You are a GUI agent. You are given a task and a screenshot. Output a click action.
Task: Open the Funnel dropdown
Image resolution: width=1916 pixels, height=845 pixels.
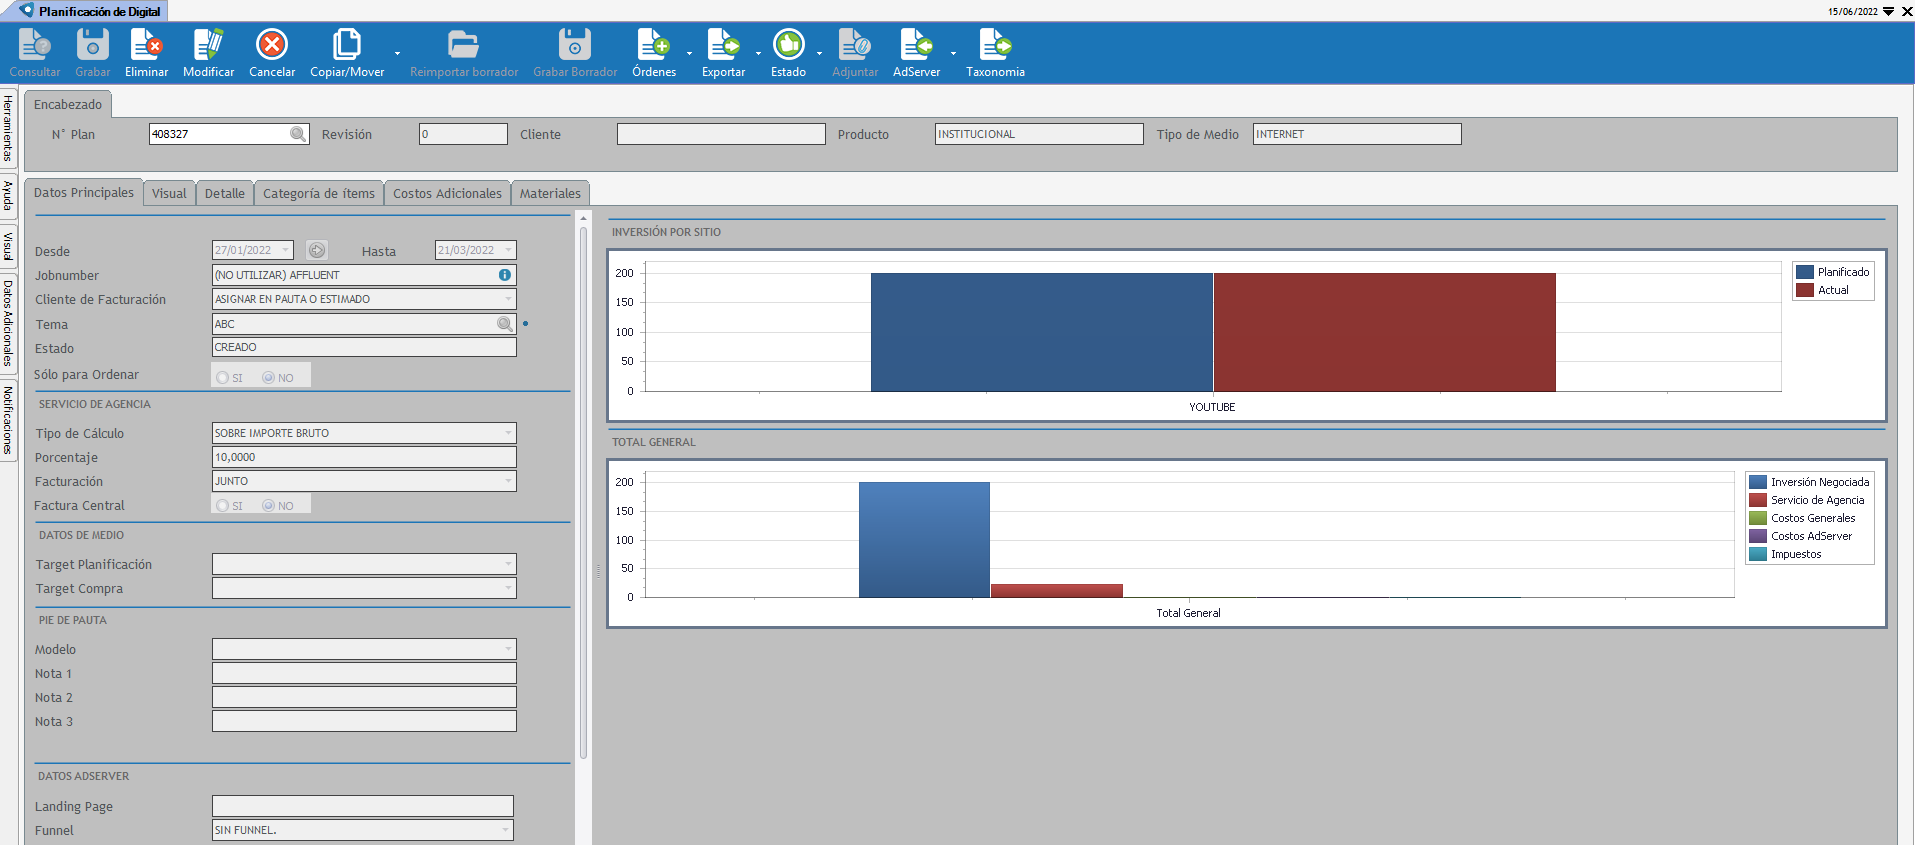pyautogui.click(x=505, y=830)
